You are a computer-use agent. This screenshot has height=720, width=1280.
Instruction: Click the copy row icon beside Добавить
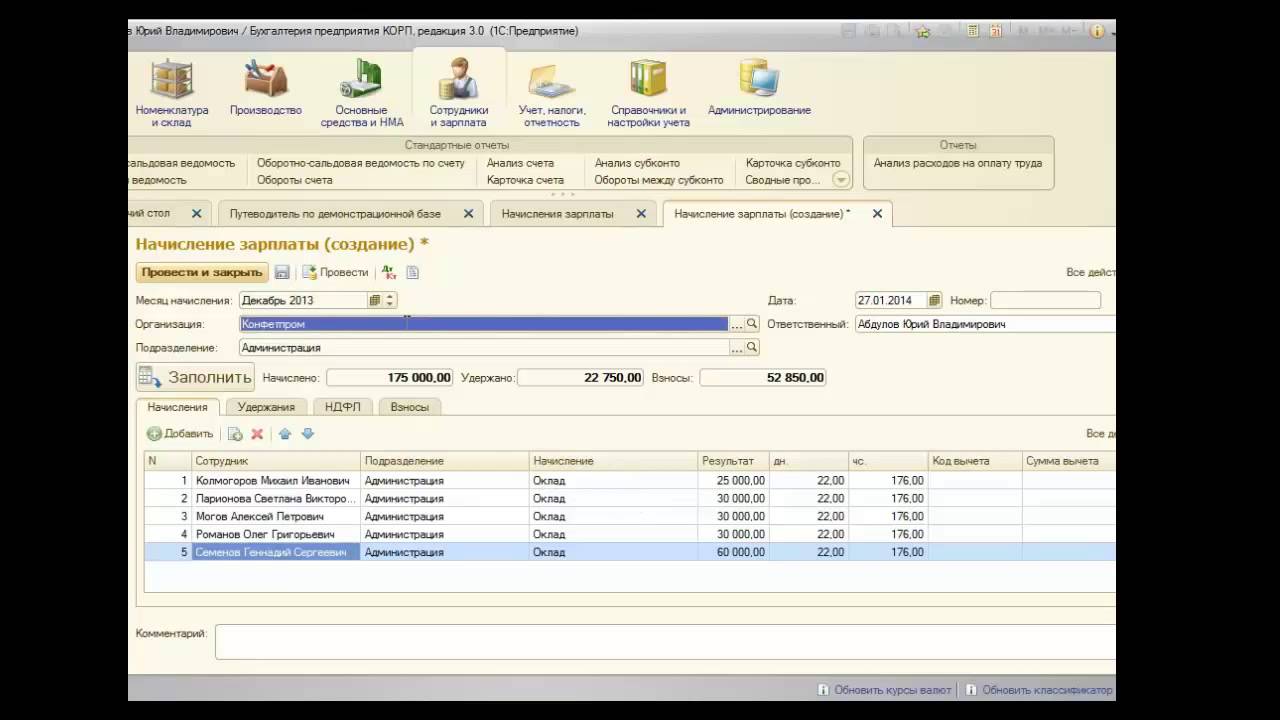point(235,434)
